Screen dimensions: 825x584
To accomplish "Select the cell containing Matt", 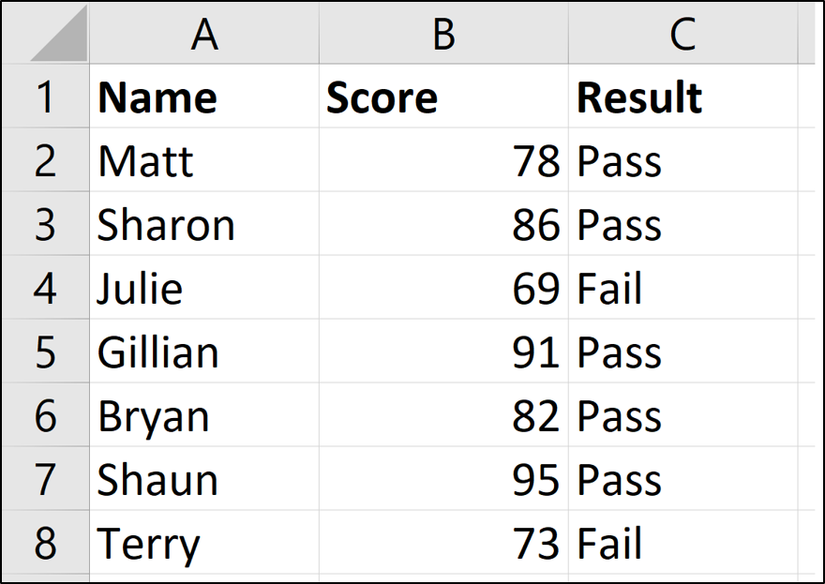I will pos(204,161).
